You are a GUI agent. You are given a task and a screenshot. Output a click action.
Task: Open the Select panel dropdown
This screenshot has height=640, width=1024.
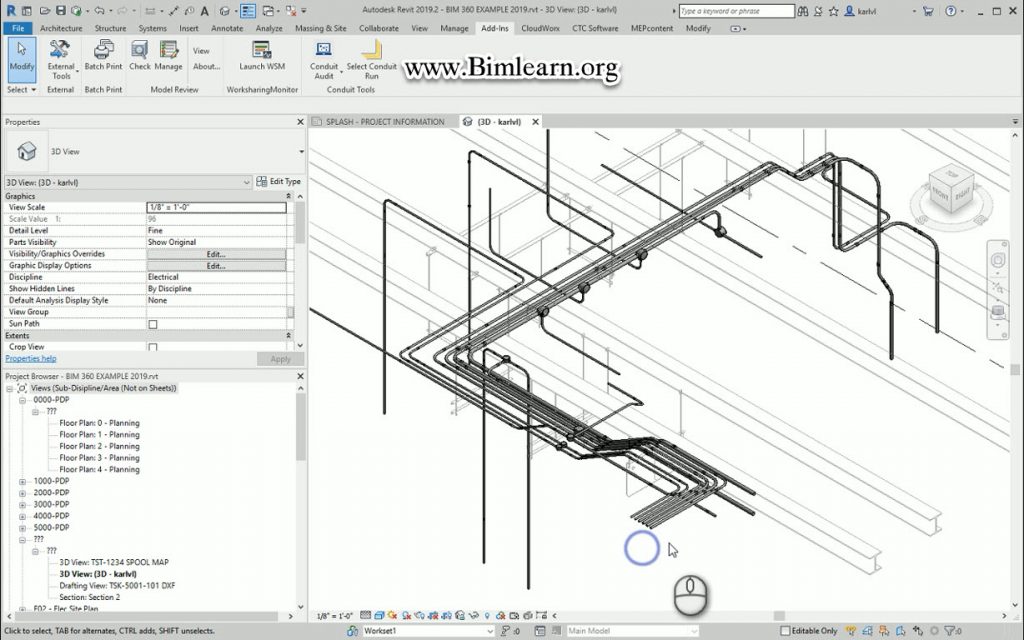22,89
